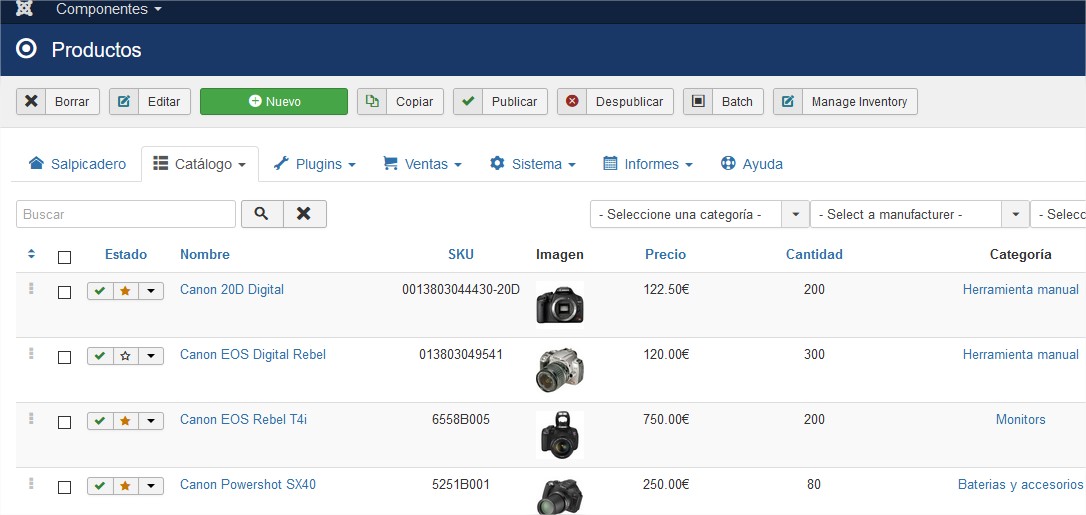Toggle featured star for Canon EOS Rebel T4i
The height and width of the screenshot is (515, 1086).
[x=125, y=421]
